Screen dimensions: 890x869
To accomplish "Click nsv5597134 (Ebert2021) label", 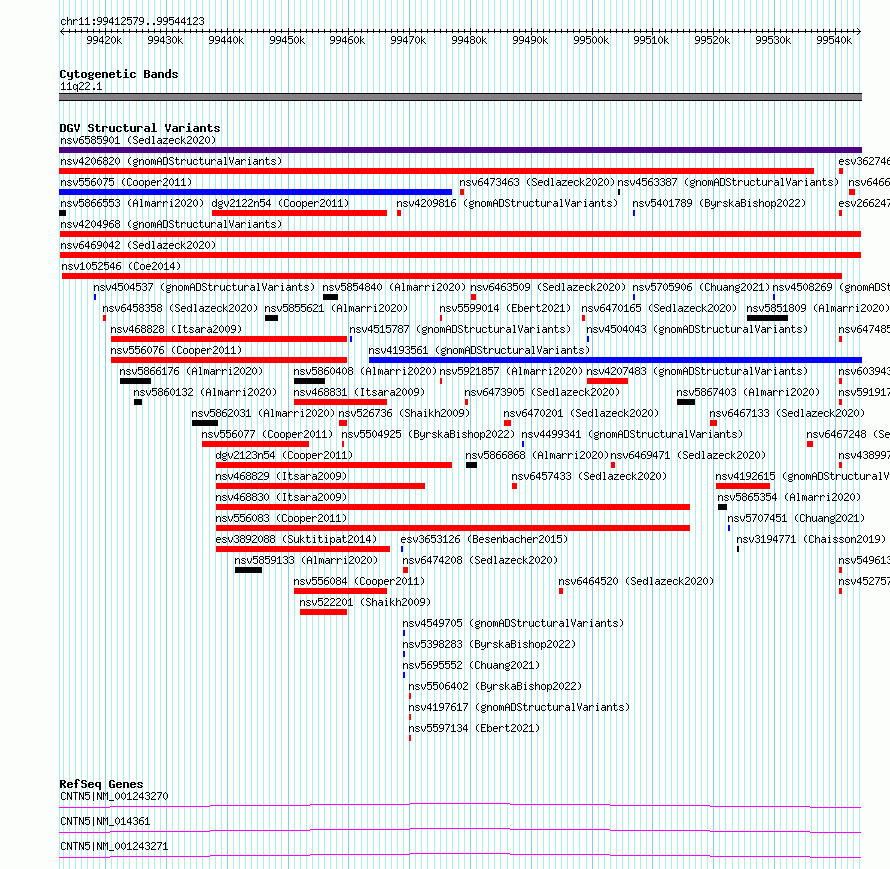I will click(474, 728).
